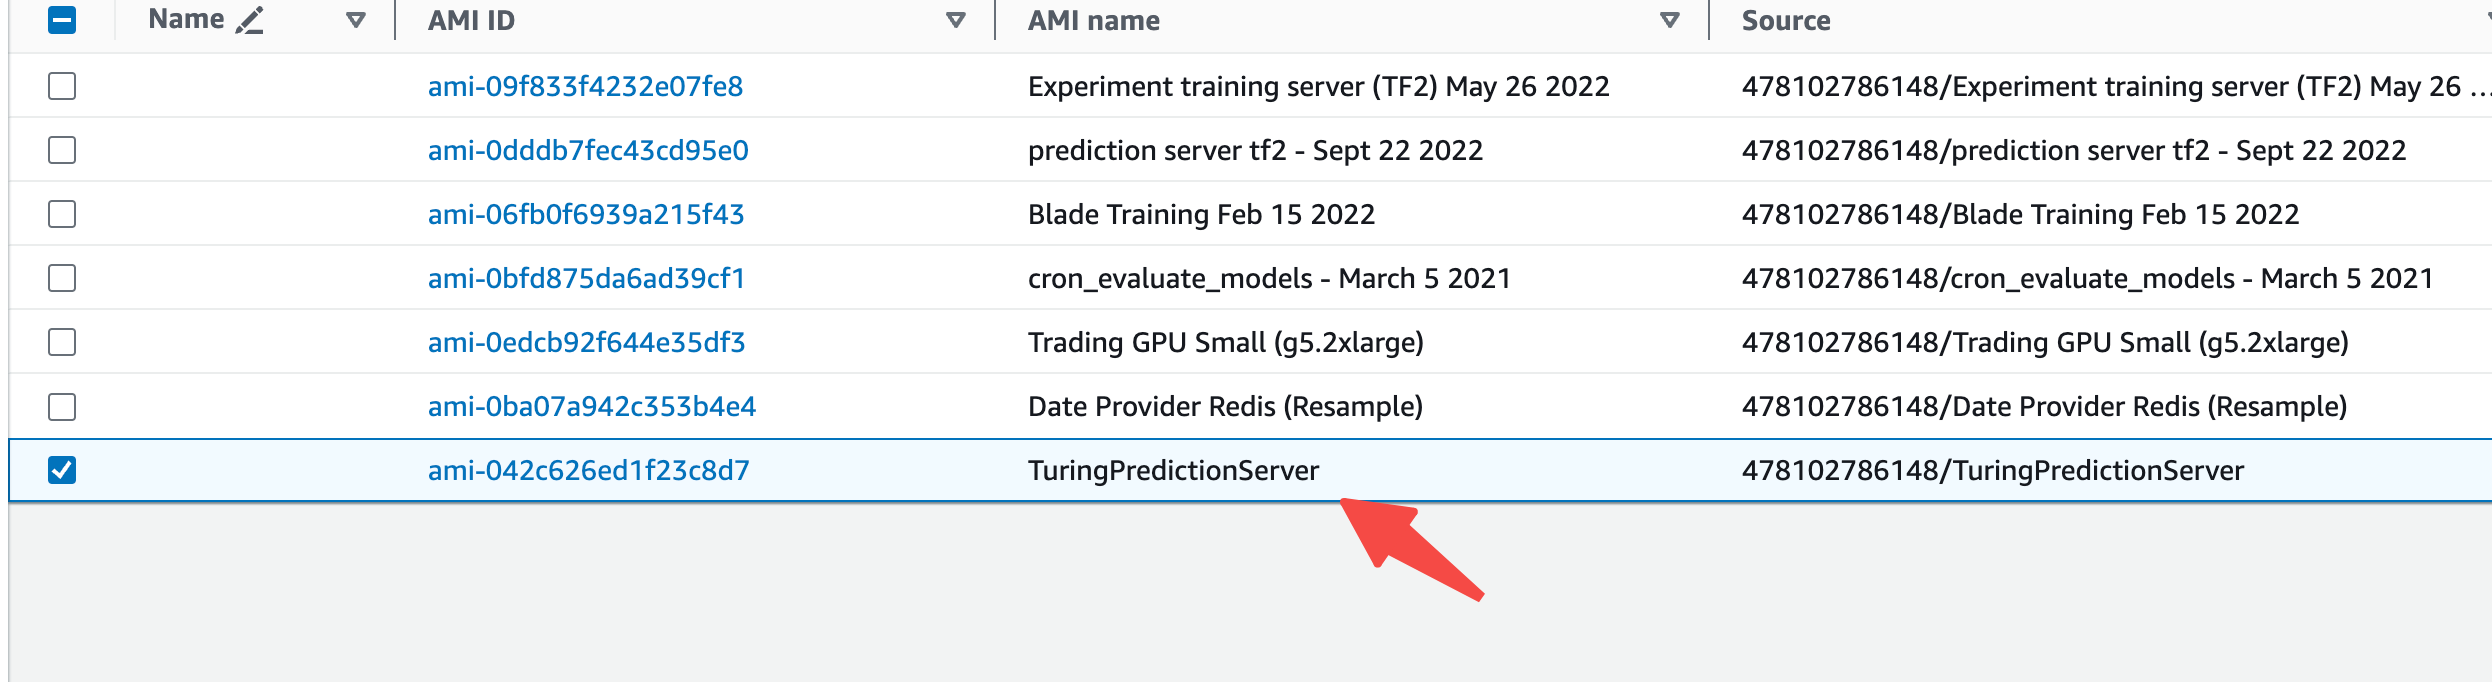Open AMI ami-042c626ed1f23c8d7 link
The width and height of the screenshot is (2492, 682).
coord(588,470)
